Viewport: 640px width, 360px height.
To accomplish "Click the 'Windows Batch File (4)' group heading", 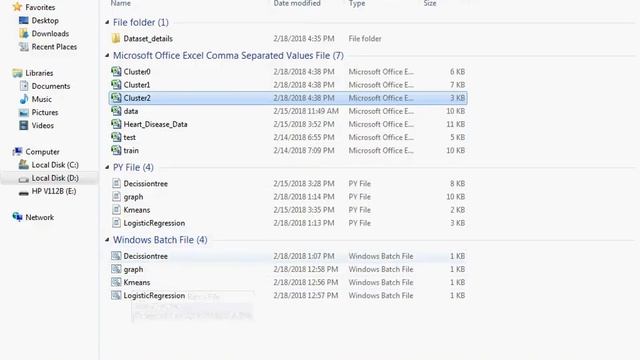I will click(x=160, y=240).
